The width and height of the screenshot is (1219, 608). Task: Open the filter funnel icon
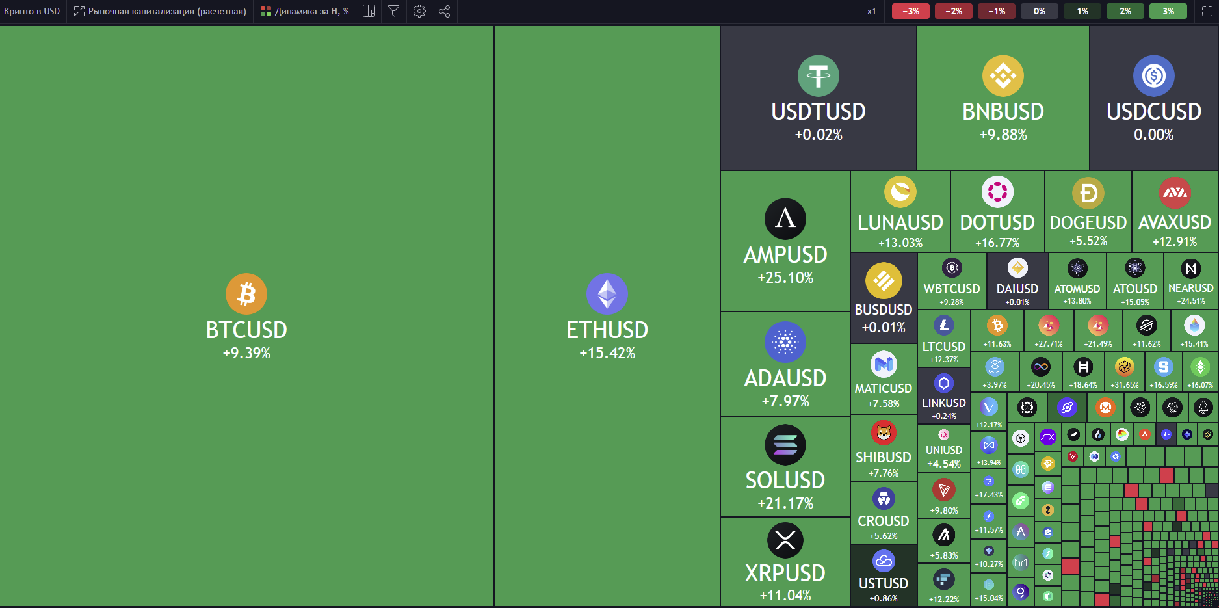[394, 11]
